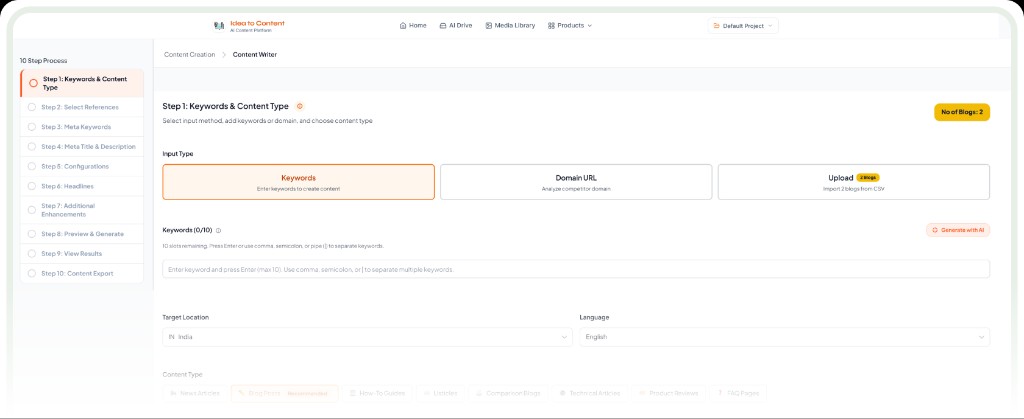This screenshot has height=419, width=1024.
Task: Open Step 10: Content Export in sidebar
Action: click(x=82, y=273)
